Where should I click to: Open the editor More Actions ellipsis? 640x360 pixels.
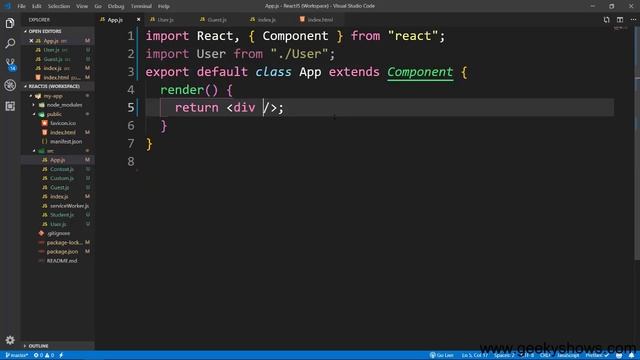[633, 20]
